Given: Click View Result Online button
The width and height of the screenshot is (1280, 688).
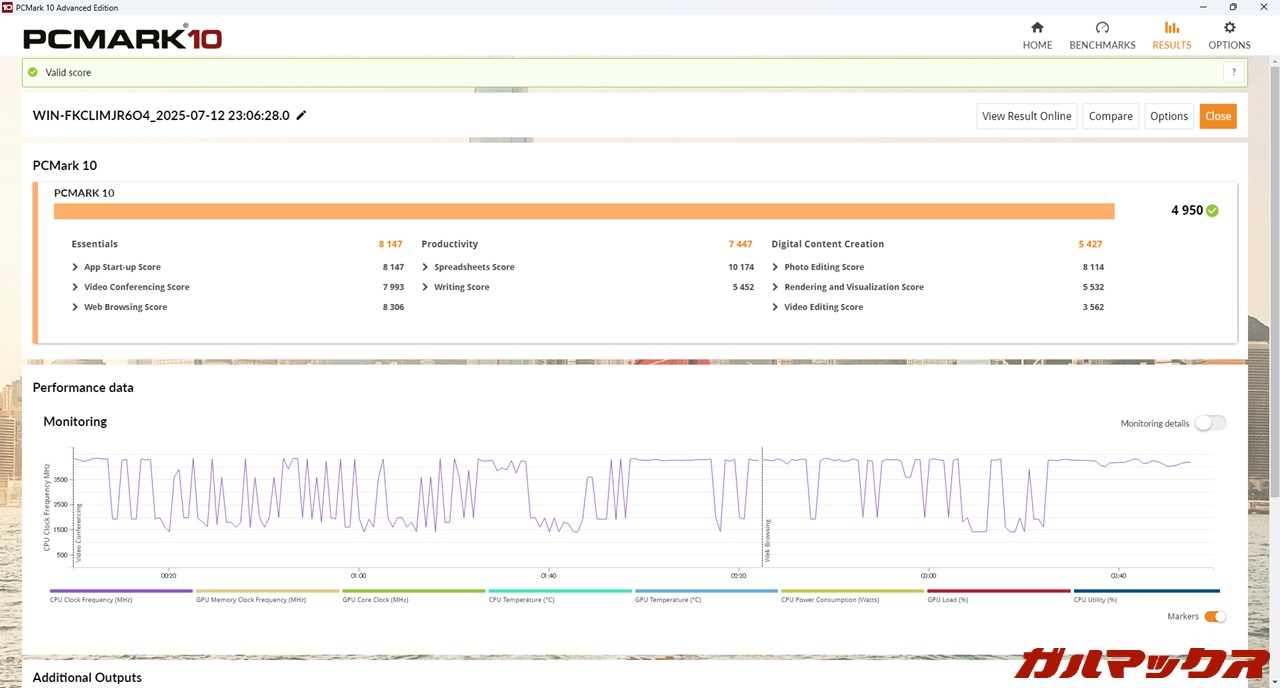Looking at the screenshot, I should coord(1026,116).
